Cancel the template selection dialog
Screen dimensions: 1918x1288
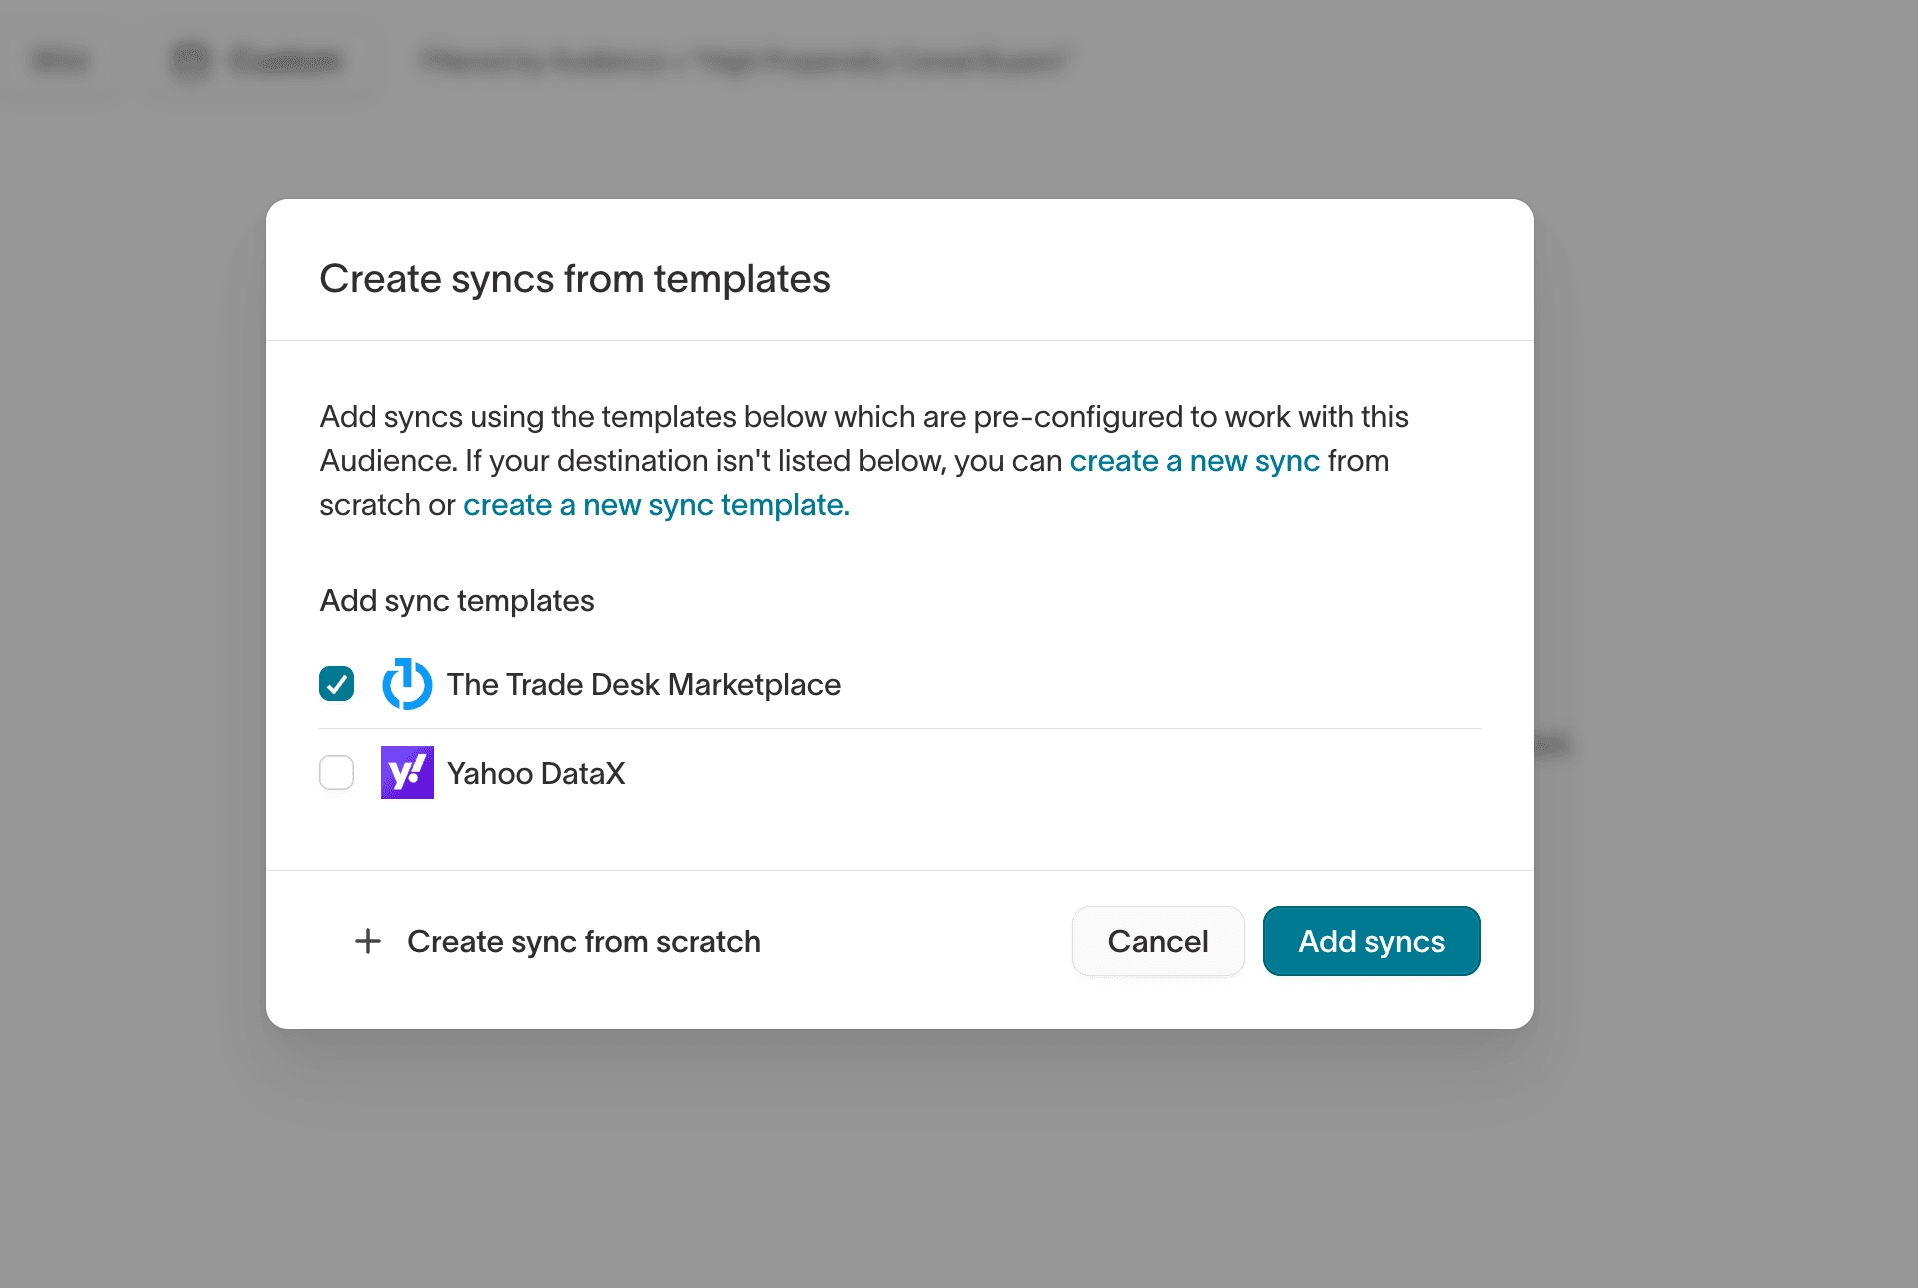(1157, 941)
